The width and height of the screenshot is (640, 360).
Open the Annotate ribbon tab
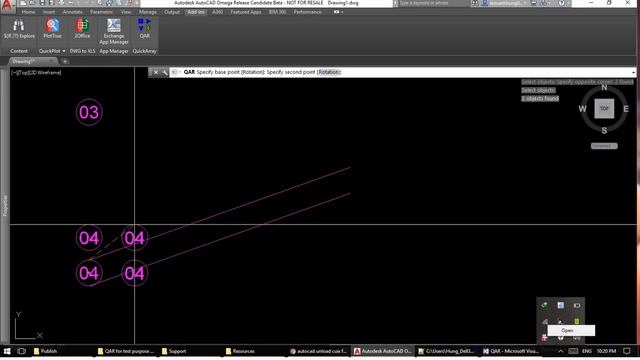pos(72,12)
